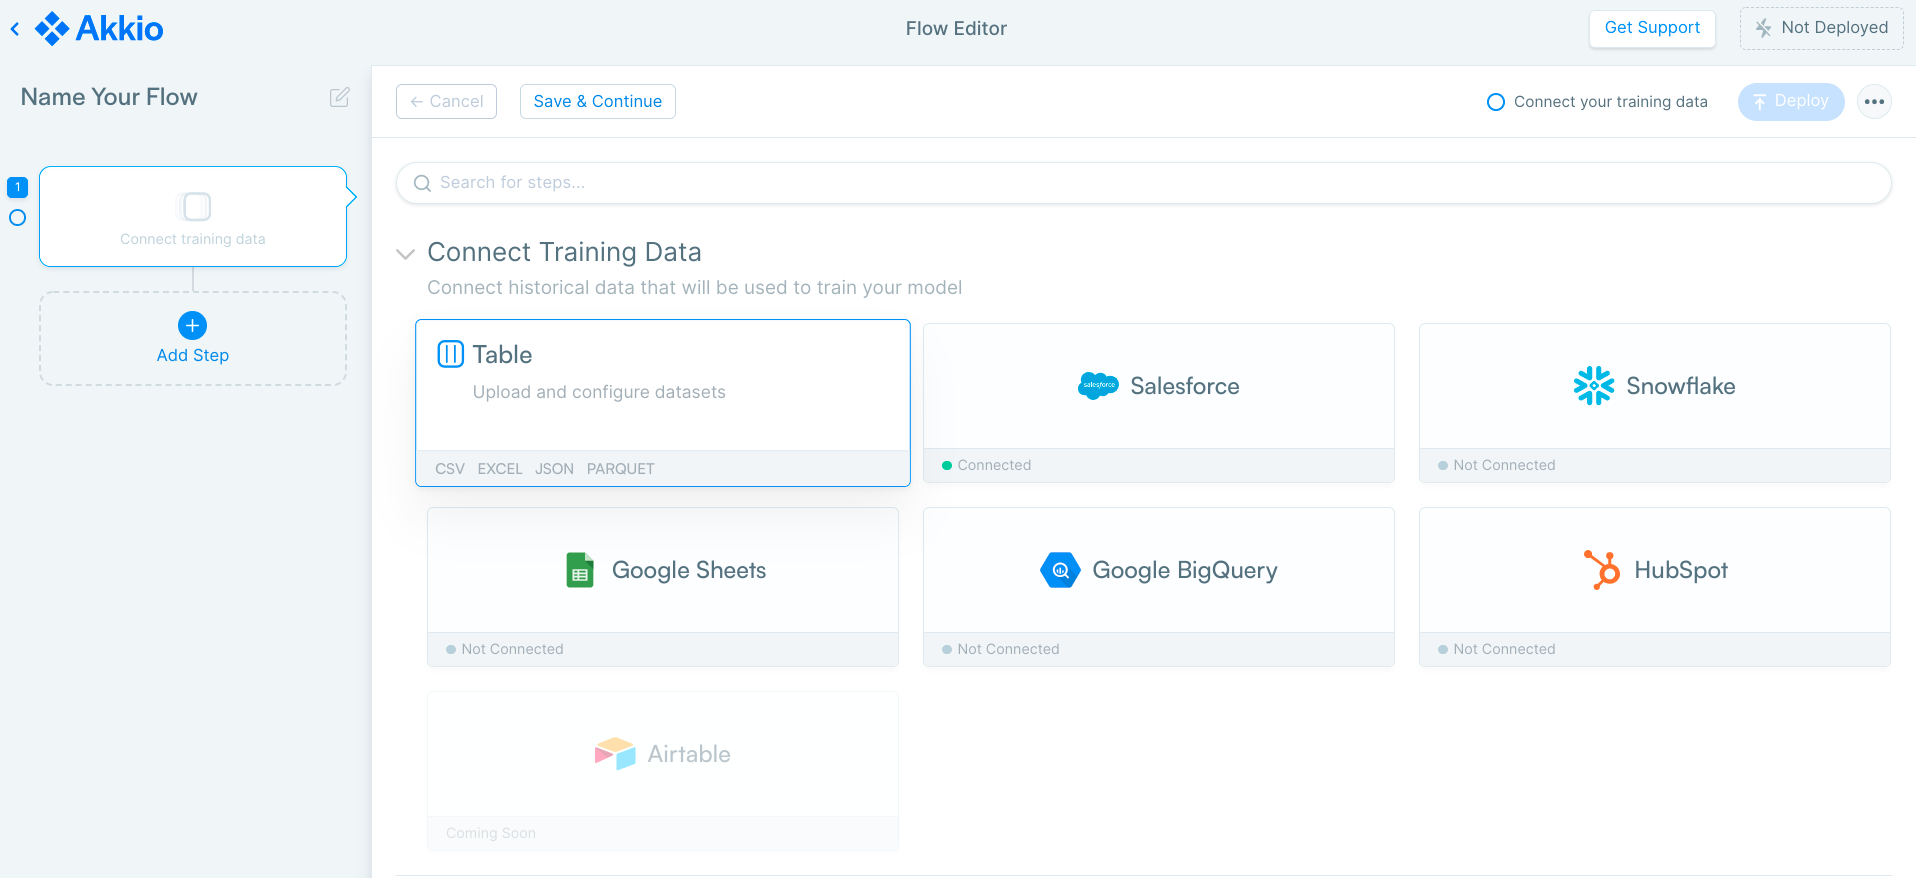Click step 1 status circle in sidebar
1916x878 pixels.
(17, 218)
